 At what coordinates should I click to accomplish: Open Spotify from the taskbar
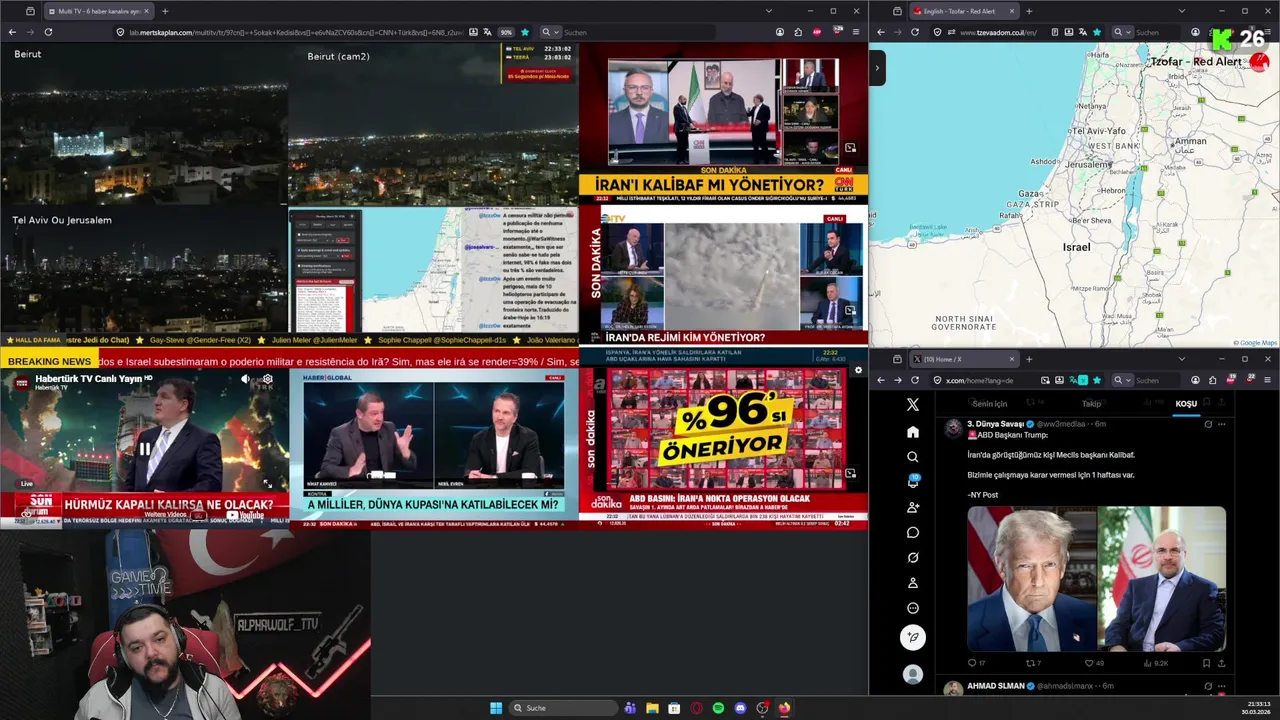pyautogui.click(x=718, y=708)
